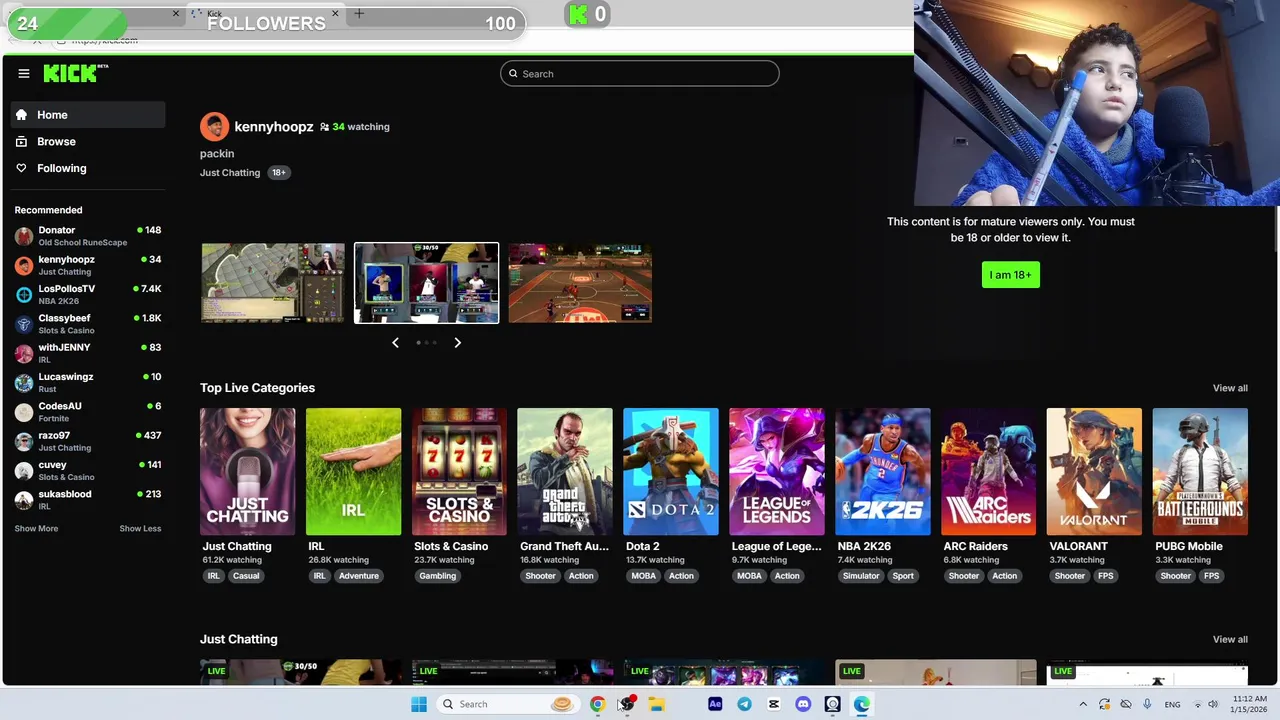Click the 18+ tag badge

(x=279, y=173)
